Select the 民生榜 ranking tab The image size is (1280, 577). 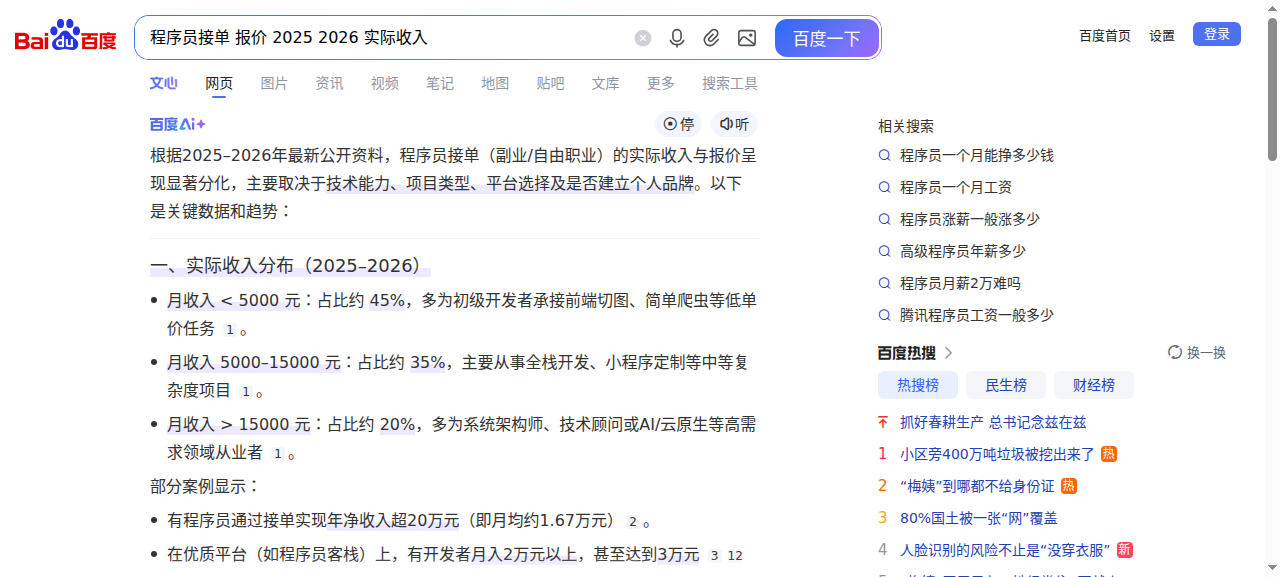point(1005,385)
